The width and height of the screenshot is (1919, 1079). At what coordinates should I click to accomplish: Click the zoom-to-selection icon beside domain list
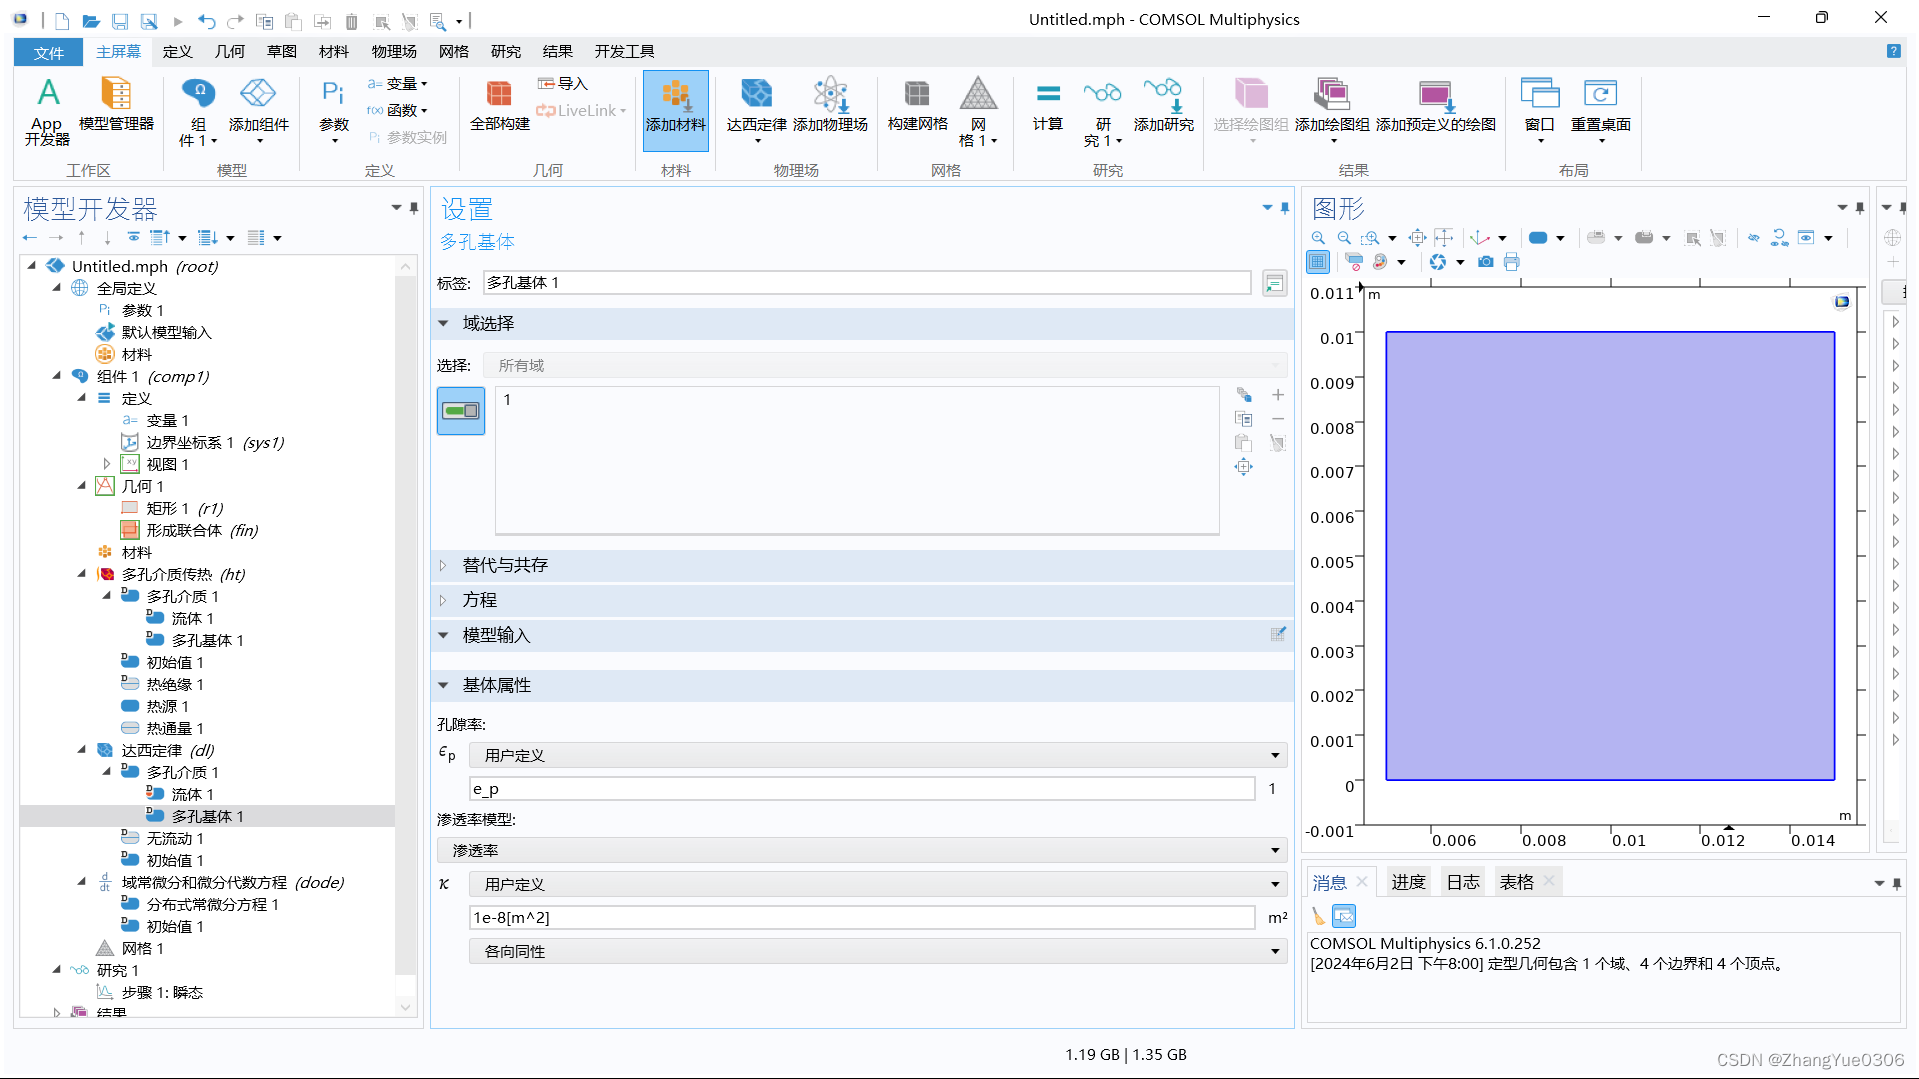(1243, 467)
